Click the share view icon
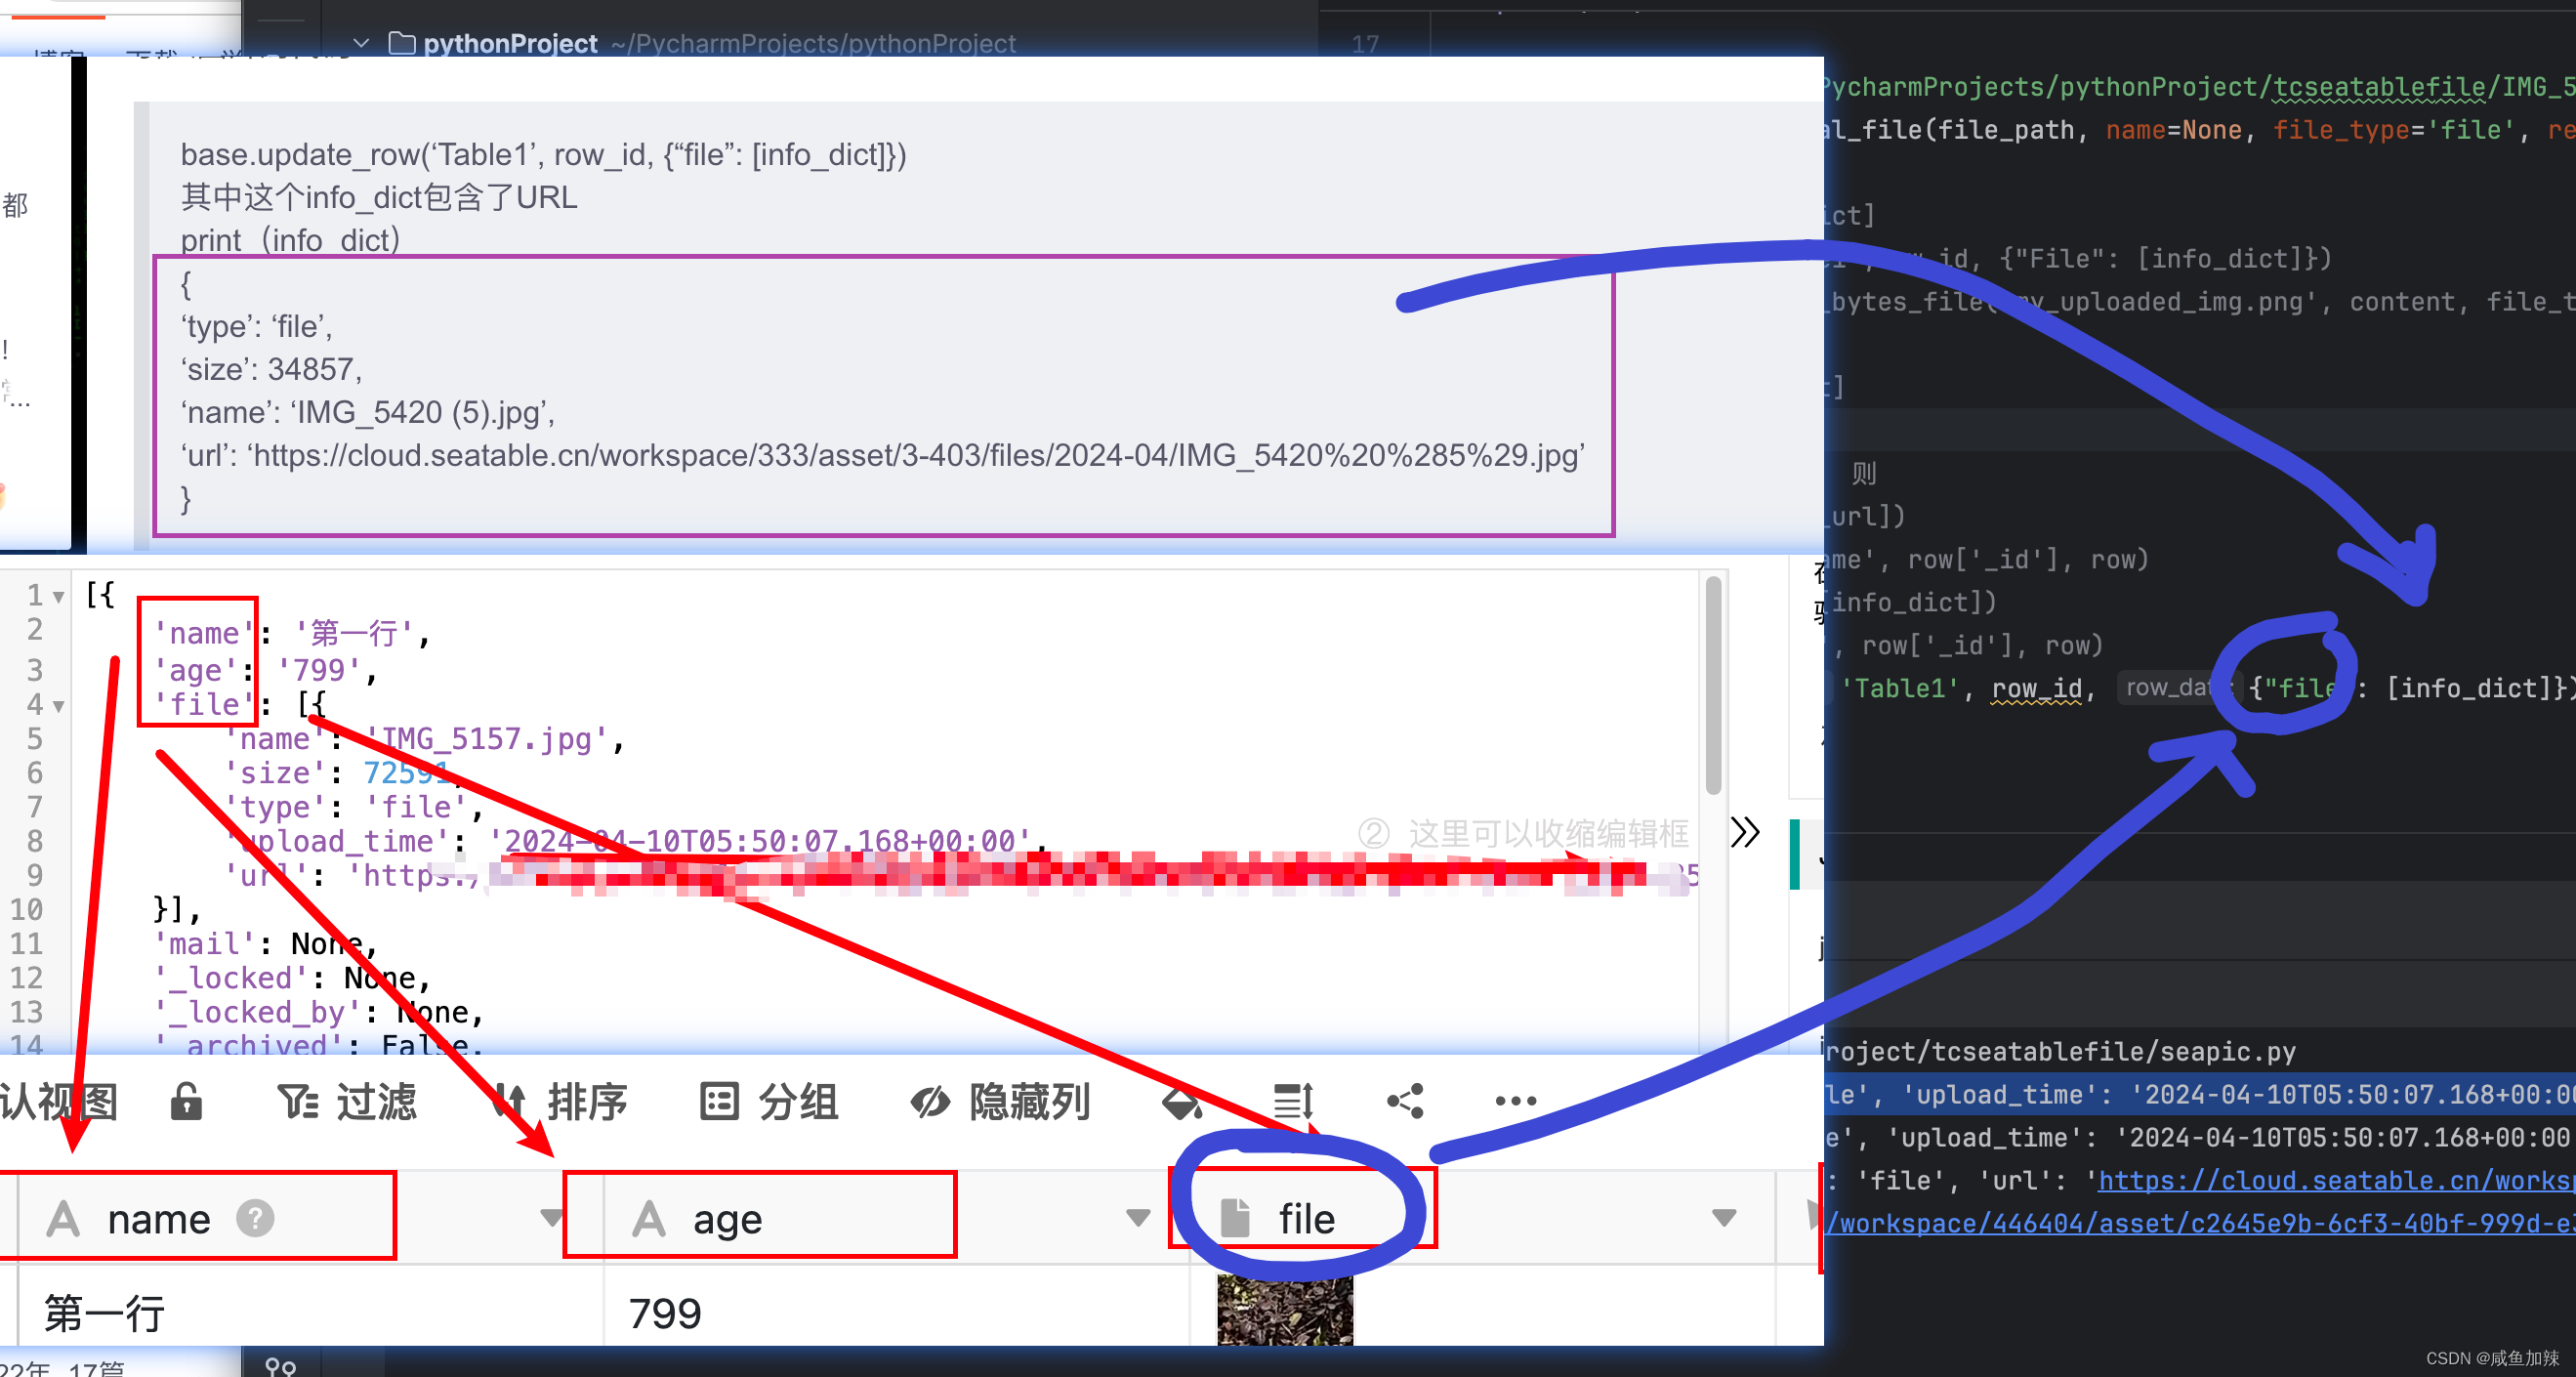 point(1405,1100)
